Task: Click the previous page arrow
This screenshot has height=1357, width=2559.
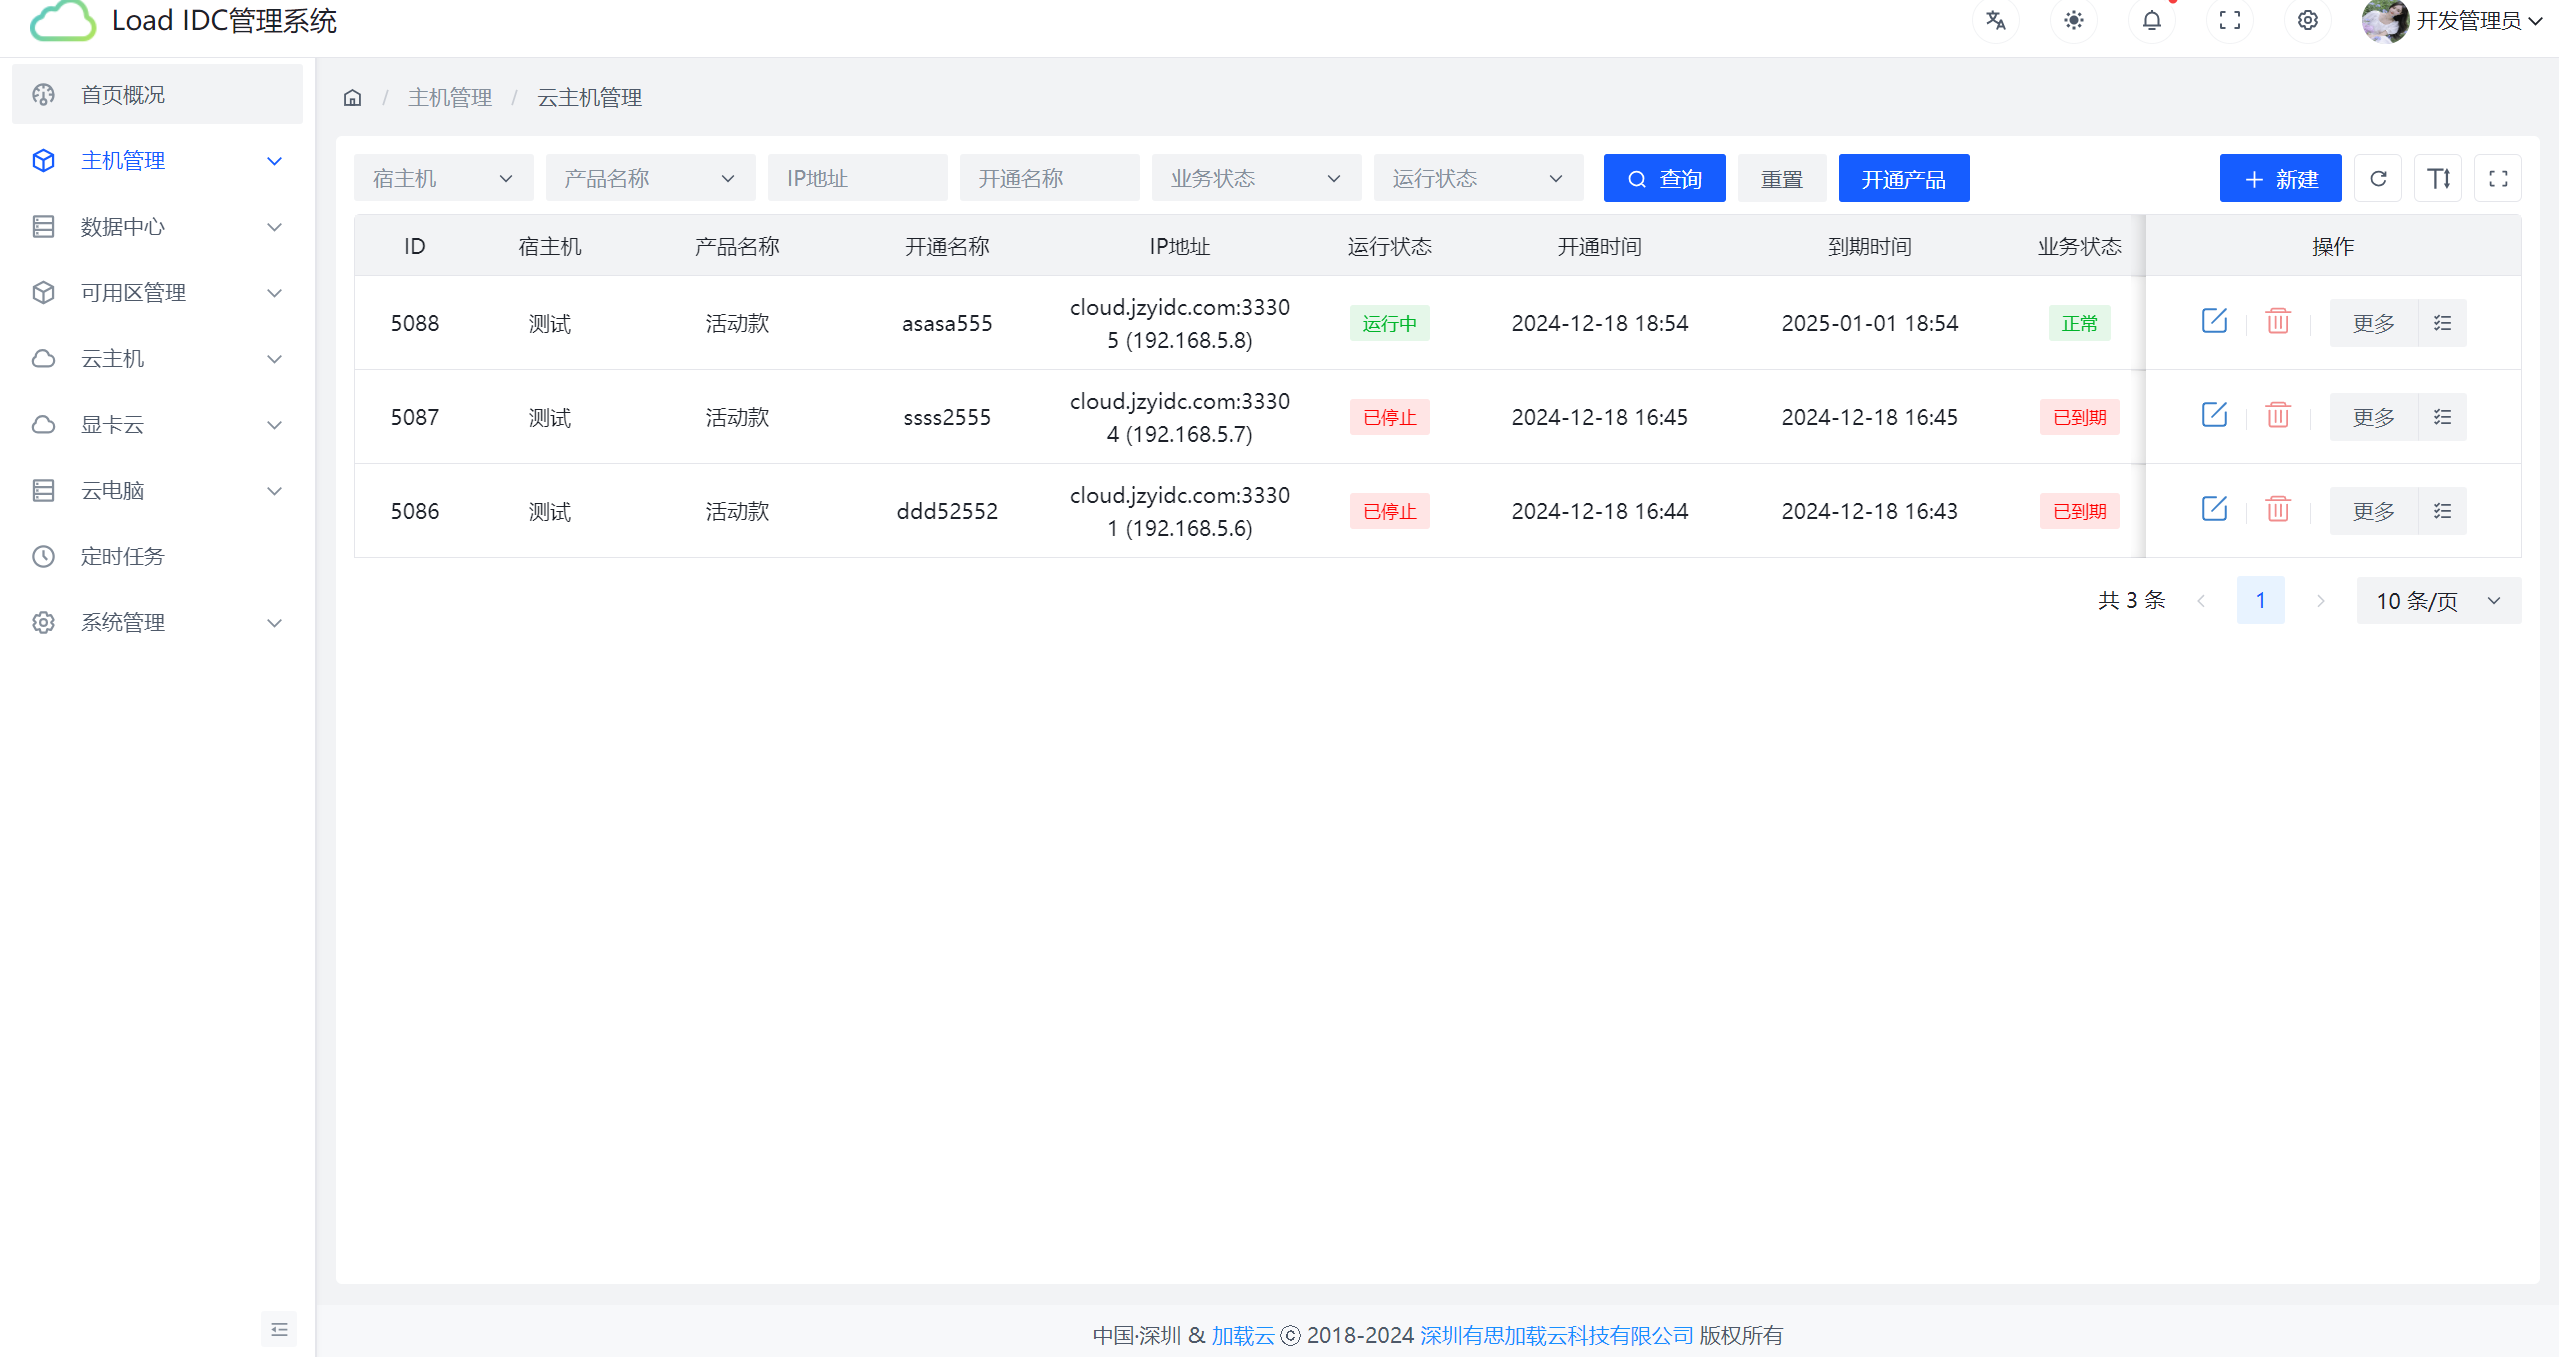Action: [2200, 601]
